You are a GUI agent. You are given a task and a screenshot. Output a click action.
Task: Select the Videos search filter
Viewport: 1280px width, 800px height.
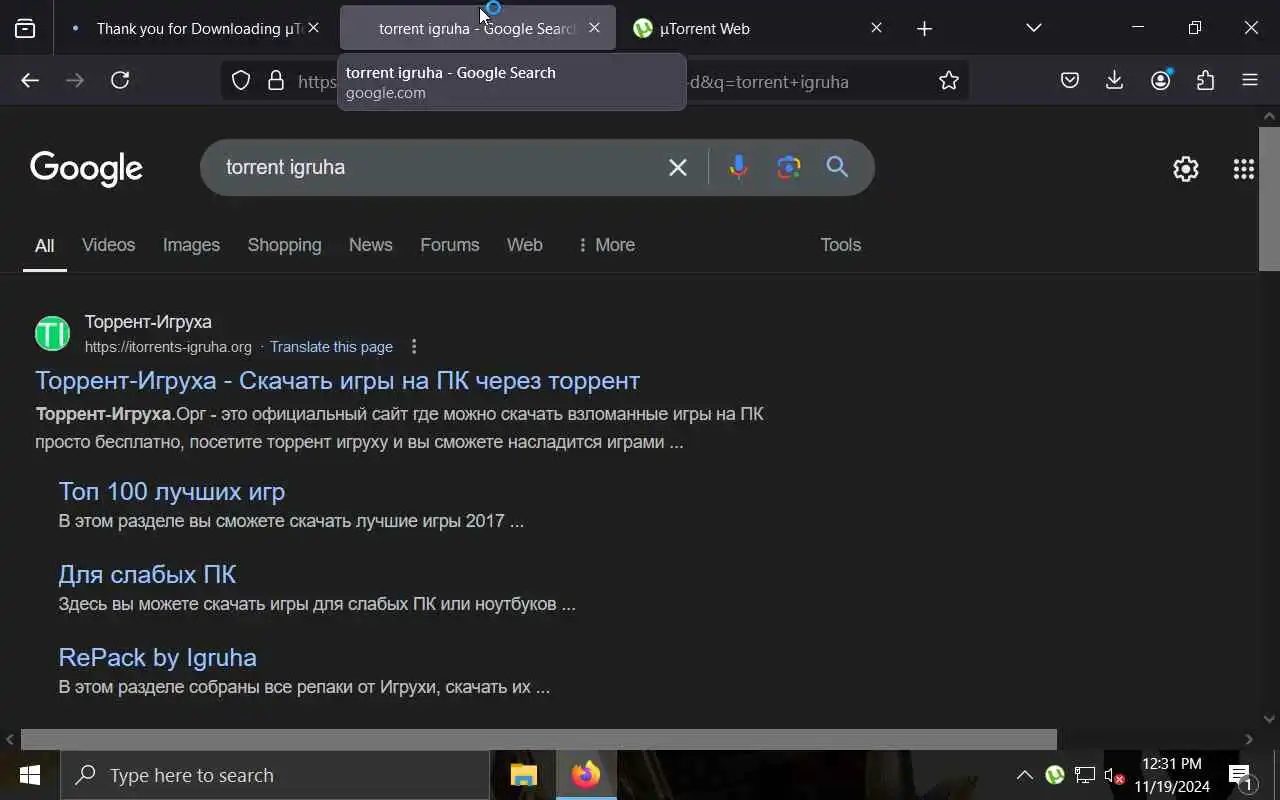(108, 245)
